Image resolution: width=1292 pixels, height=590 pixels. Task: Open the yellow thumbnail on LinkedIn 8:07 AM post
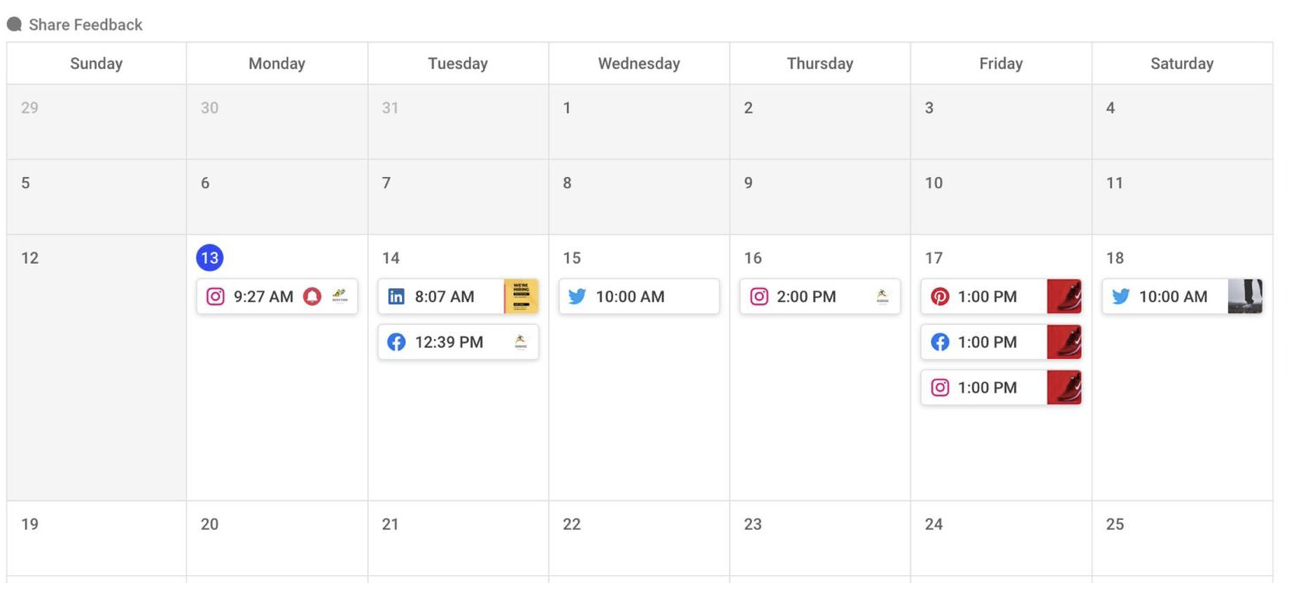click(x=521, y=296)
